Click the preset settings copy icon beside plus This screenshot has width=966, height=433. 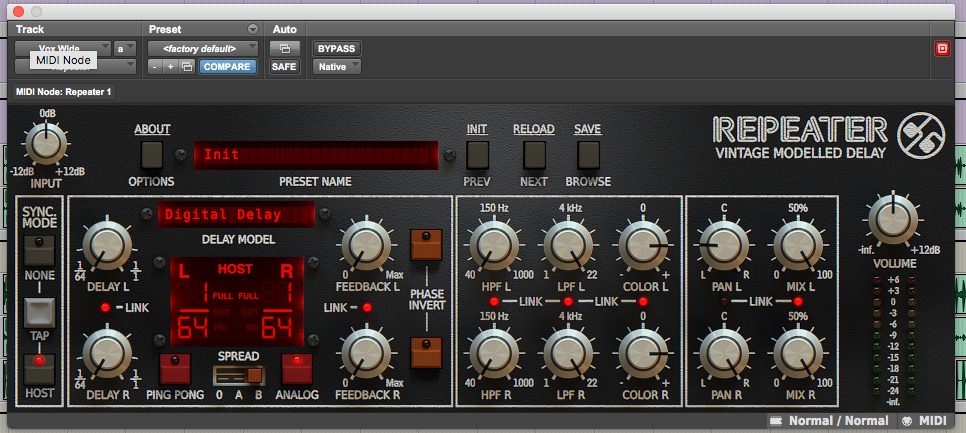[x=187, y=67]
